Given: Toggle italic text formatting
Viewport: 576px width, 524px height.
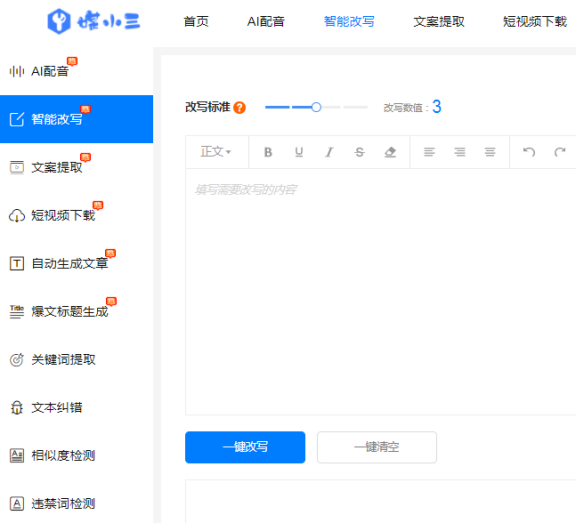Looking at the screenshot, I should 329,152.
